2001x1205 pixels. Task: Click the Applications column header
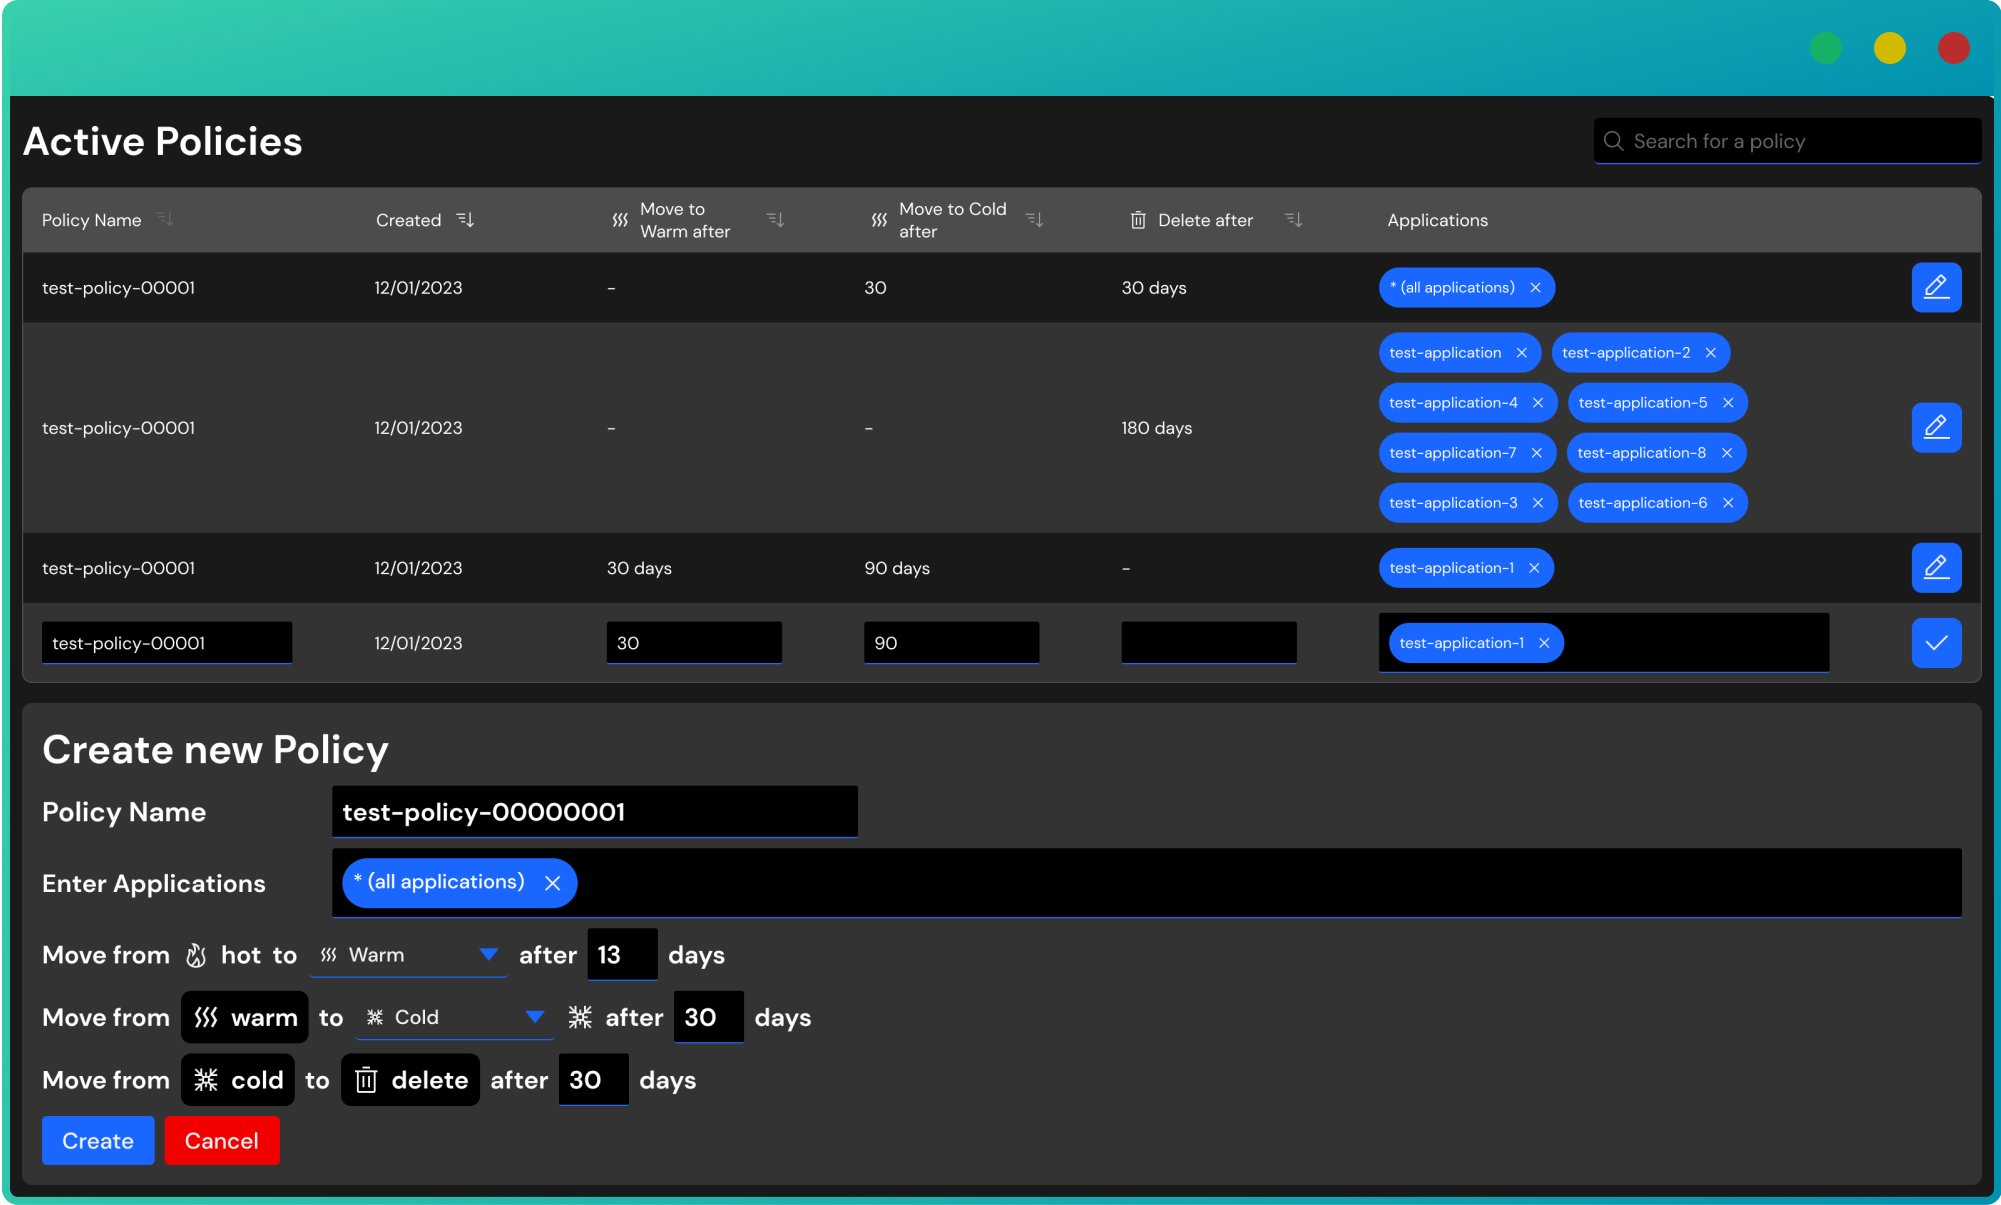(1437, 220)
